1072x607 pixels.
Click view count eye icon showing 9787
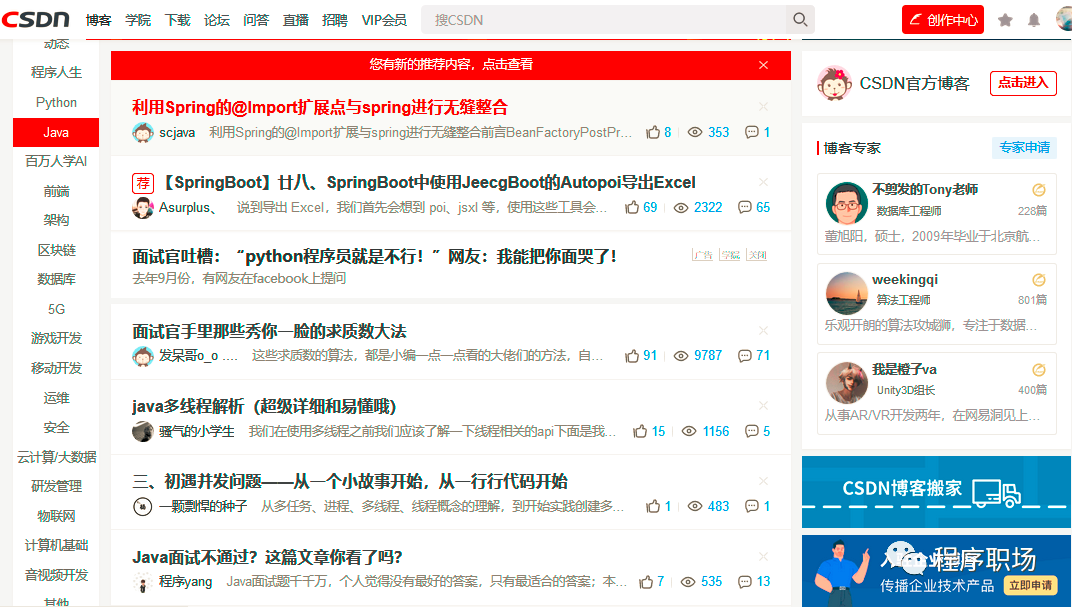[x=681, y=356]
